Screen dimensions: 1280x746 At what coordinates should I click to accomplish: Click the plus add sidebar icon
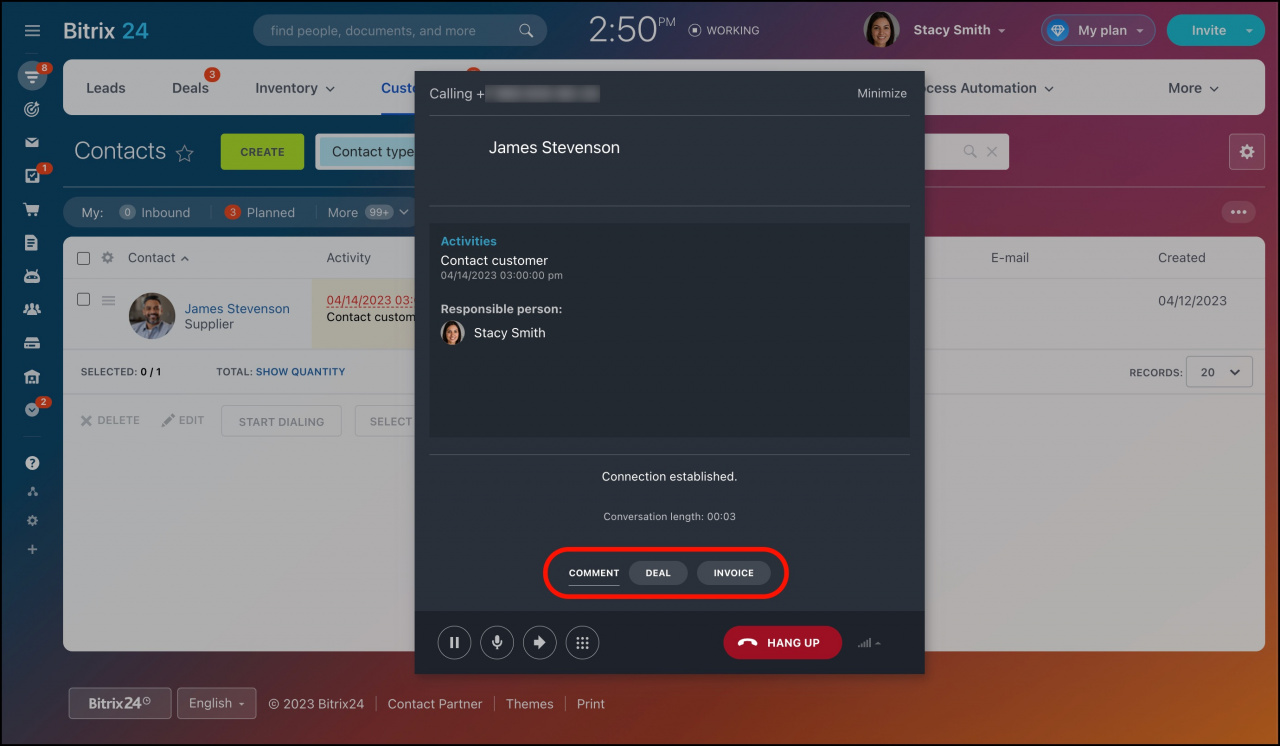pyautogui.click(x=32, y=550)
